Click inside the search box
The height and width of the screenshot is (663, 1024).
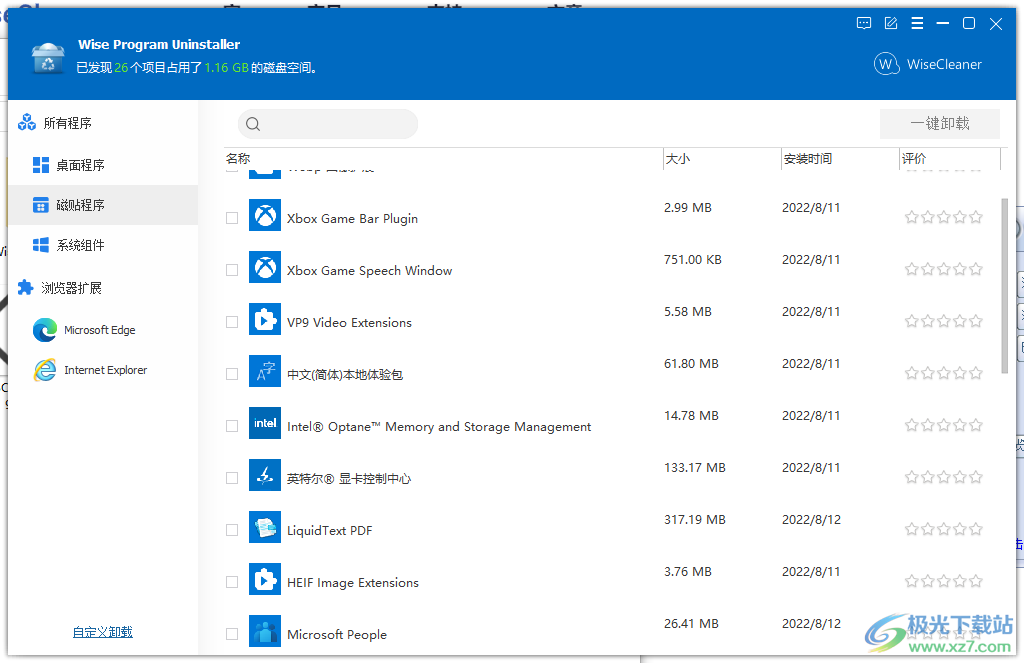pos(328,123)
